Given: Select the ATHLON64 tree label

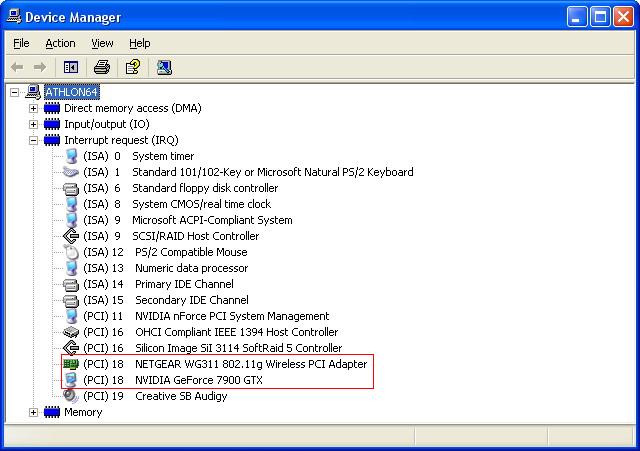Looking at the screenshot, I should pyautogui.click(x=71, y=92).
